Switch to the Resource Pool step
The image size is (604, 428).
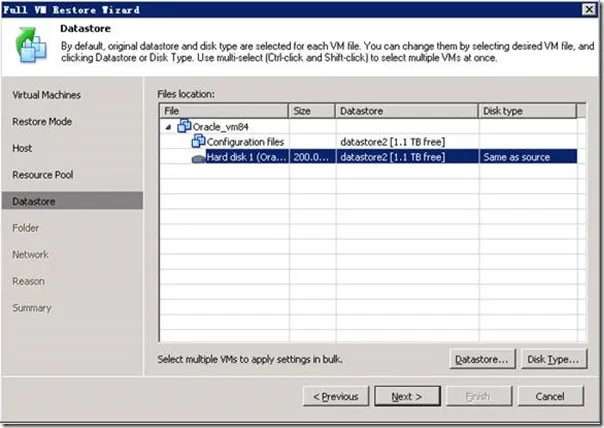point(43,175)
